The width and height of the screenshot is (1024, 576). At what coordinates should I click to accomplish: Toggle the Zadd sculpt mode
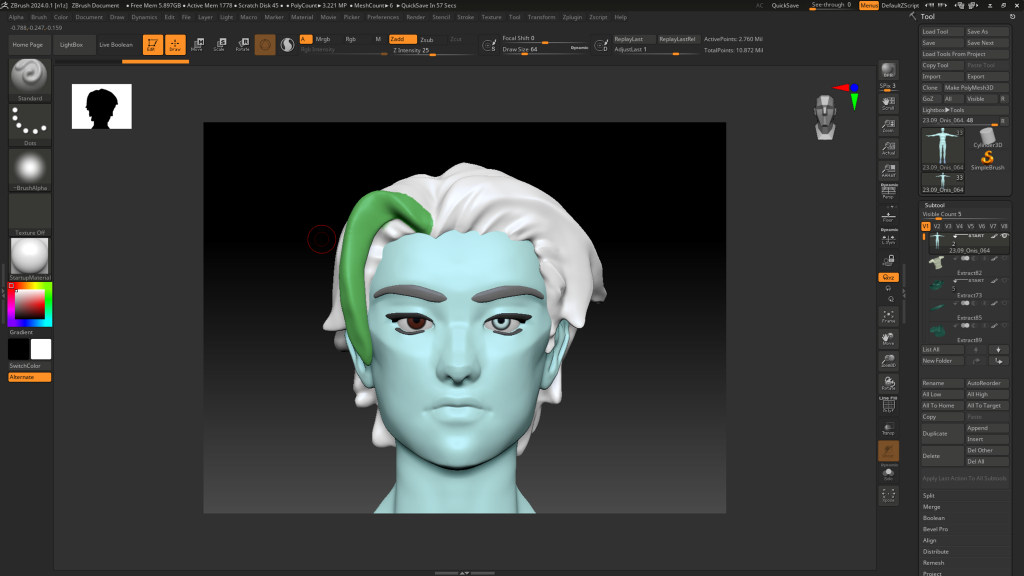coord(402,39)
